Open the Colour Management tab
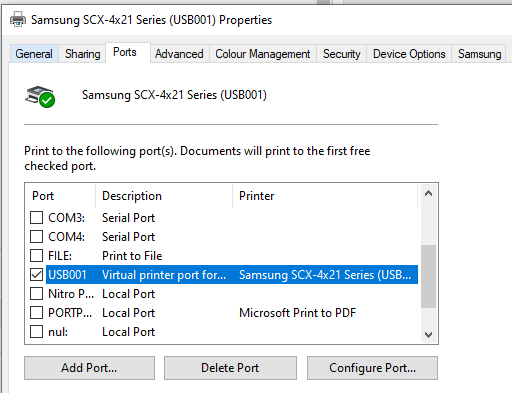The image size is (512, 393). pyautogui.click(x=263, y=54)
